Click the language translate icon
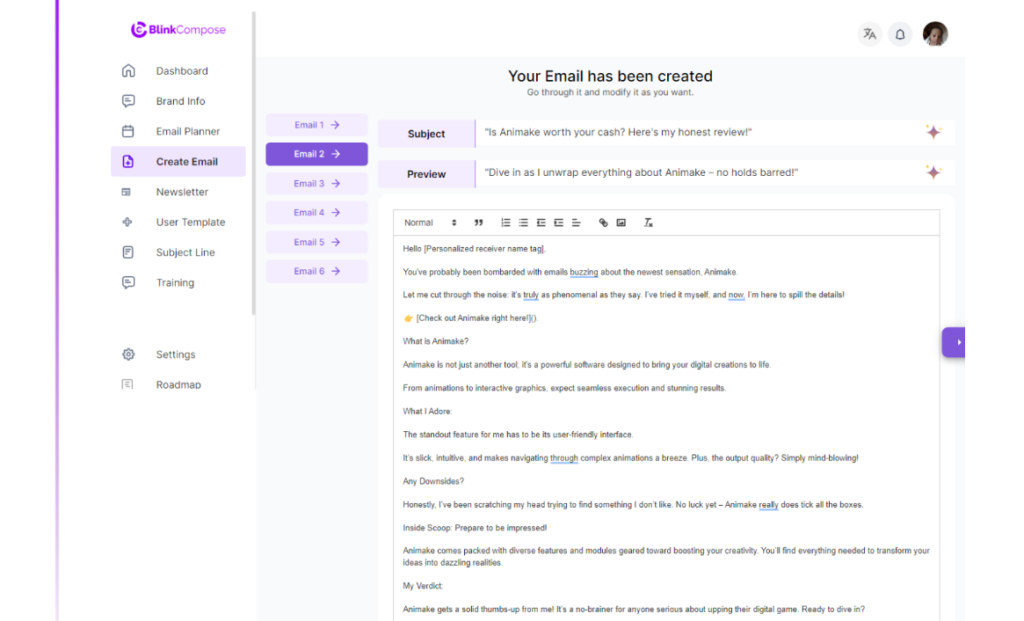This screenshot has height=621, width=1024. (x=870, y=34)
